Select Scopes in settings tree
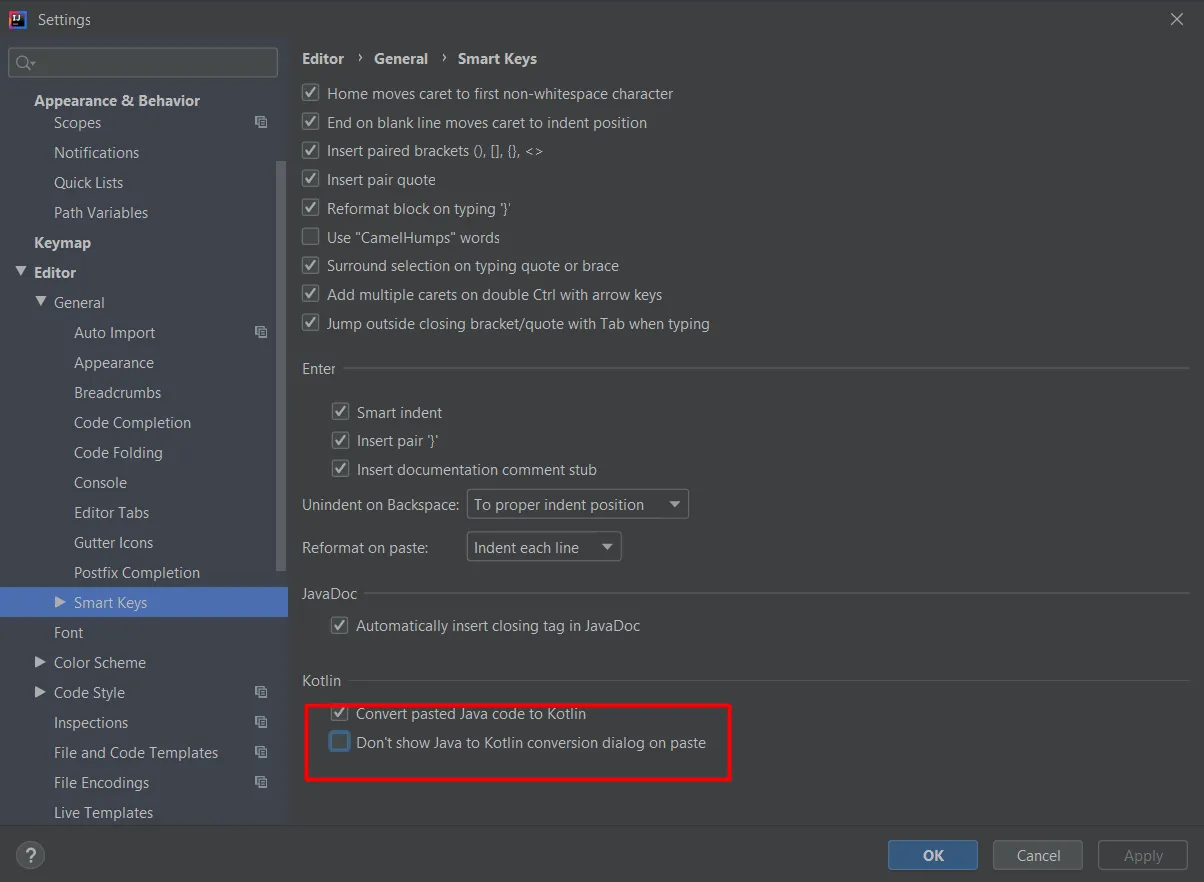 77,123
